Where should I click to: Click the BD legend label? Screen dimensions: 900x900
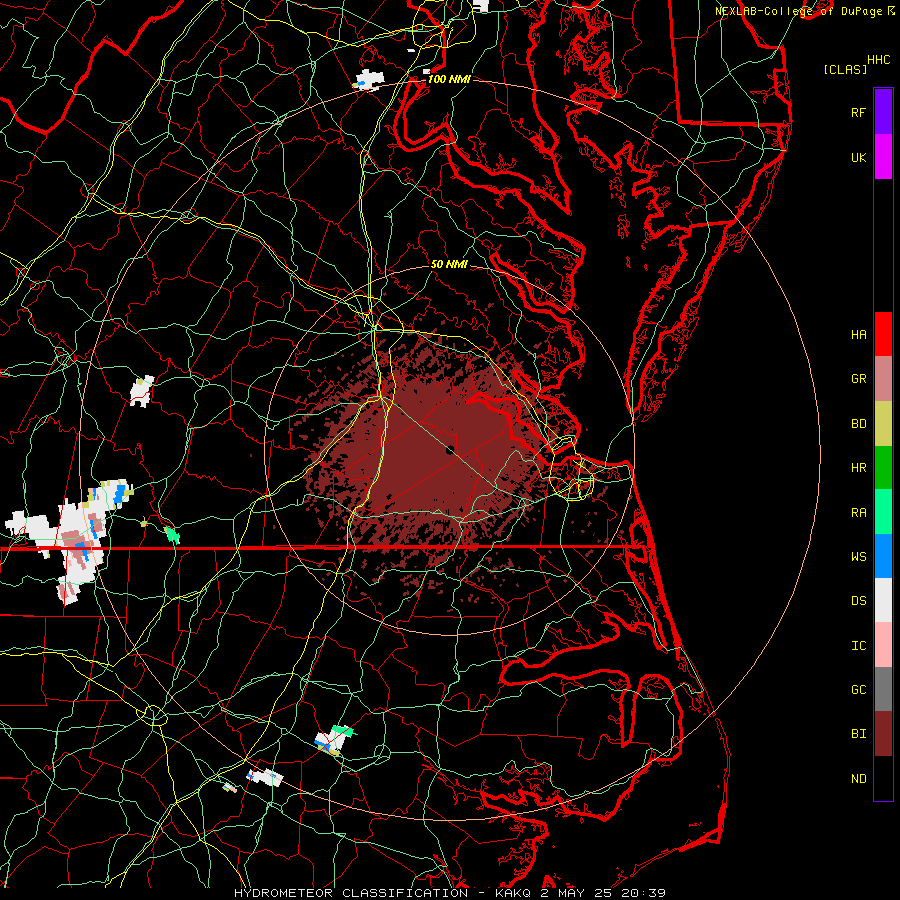858,424
